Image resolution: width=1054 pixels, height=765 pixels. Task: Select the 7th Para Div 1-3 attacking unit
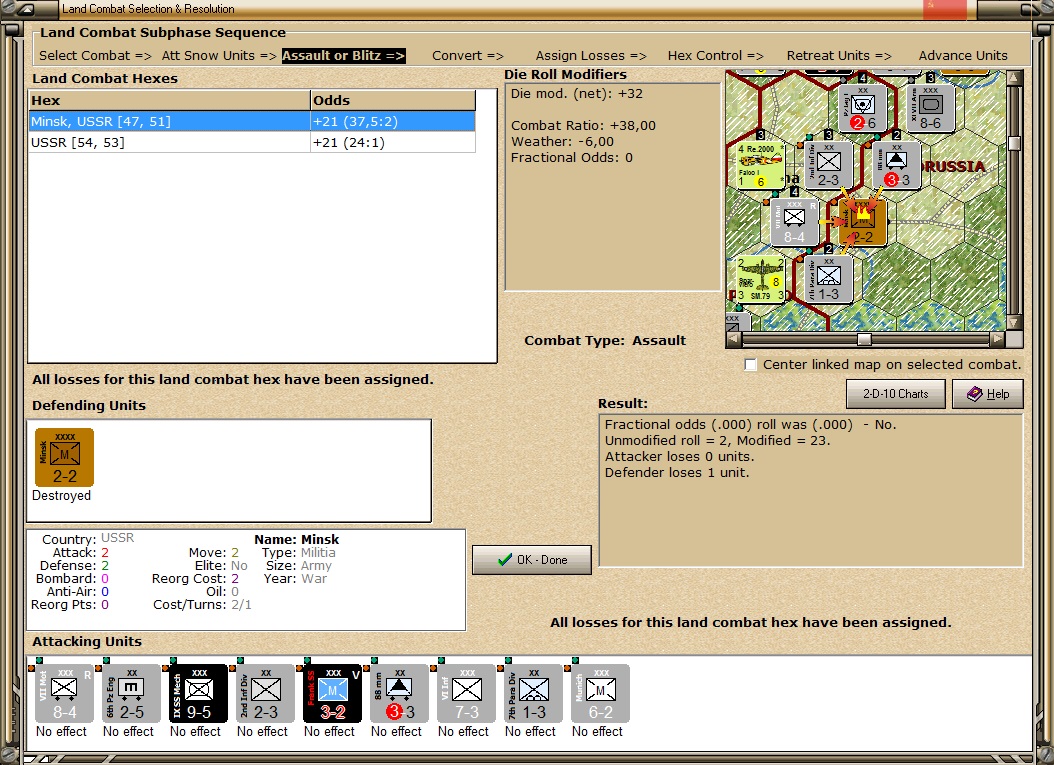pyautogui.click(x=534, y=694)
